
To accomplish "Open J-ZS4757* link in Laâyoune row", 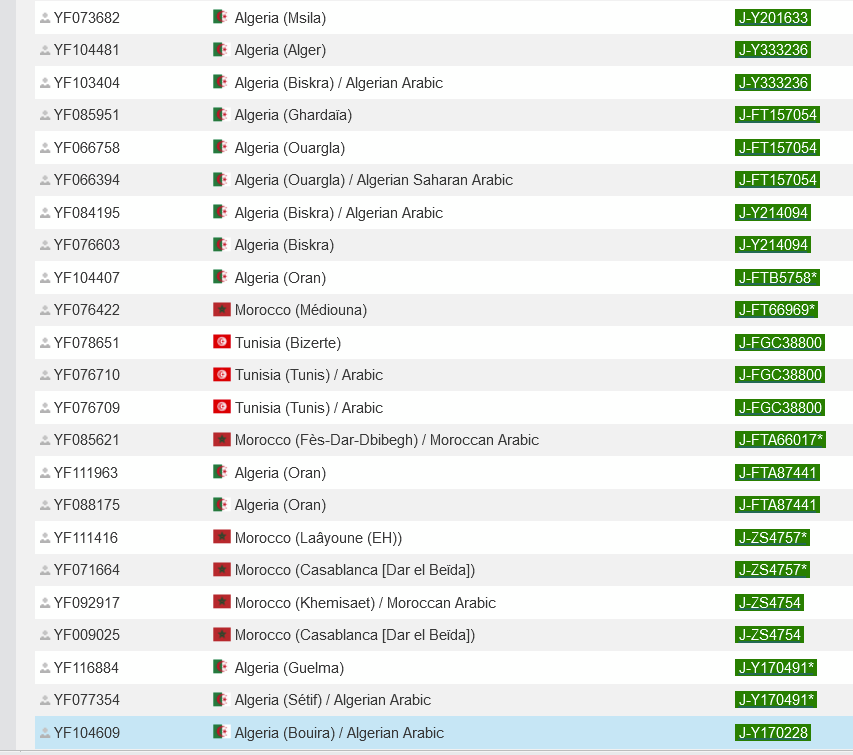I will coord(772,537).
